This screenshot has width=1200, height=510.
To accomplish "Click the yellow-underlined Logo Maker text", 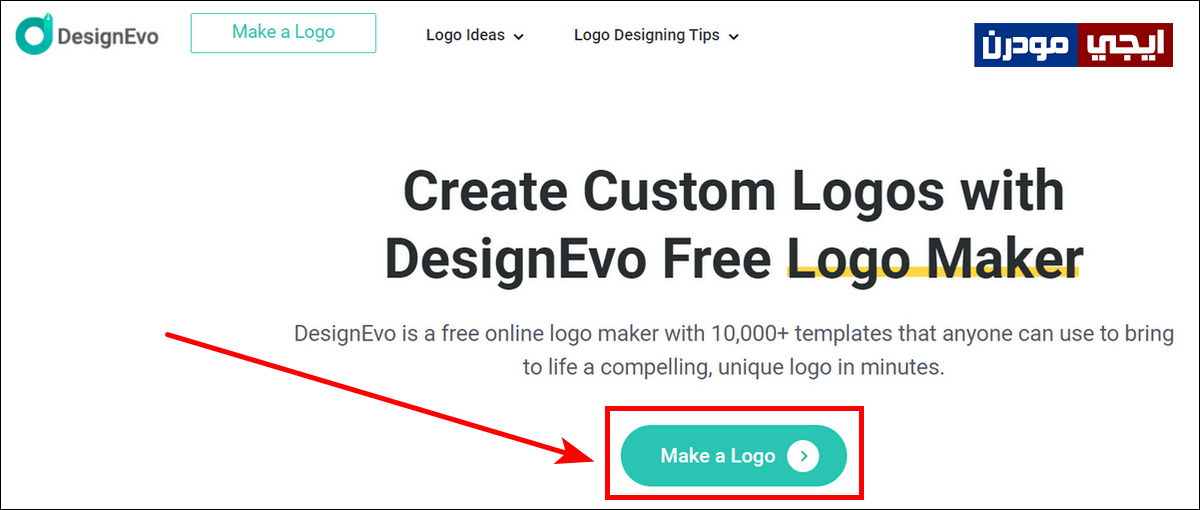I will tap(935, 258).
